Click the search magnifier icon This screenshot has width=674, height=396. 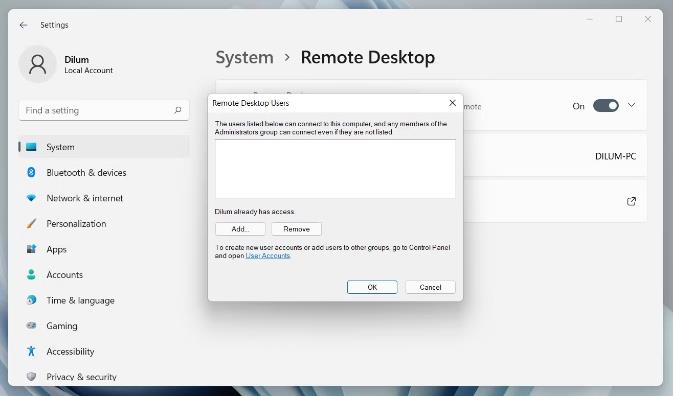click(x=178, y=111)
